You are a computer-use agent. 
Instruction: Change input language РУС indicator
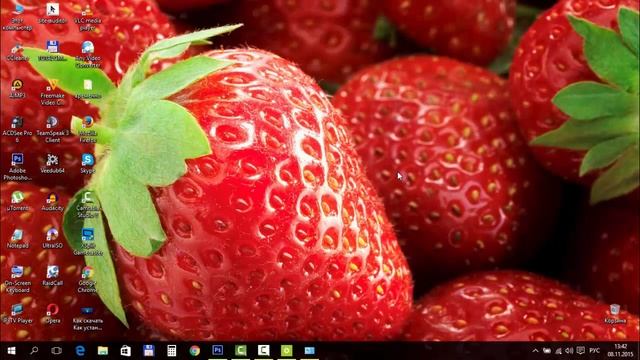point(595,351)
